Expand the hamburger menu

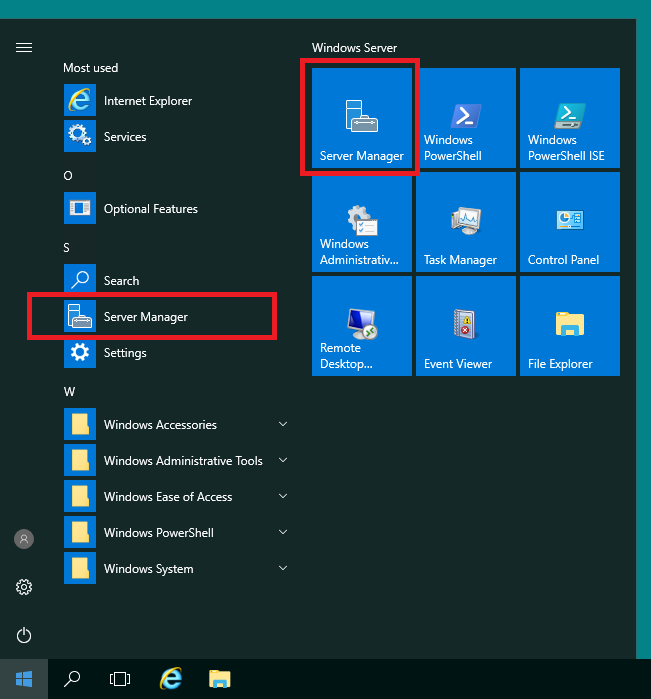coord(24,47)
